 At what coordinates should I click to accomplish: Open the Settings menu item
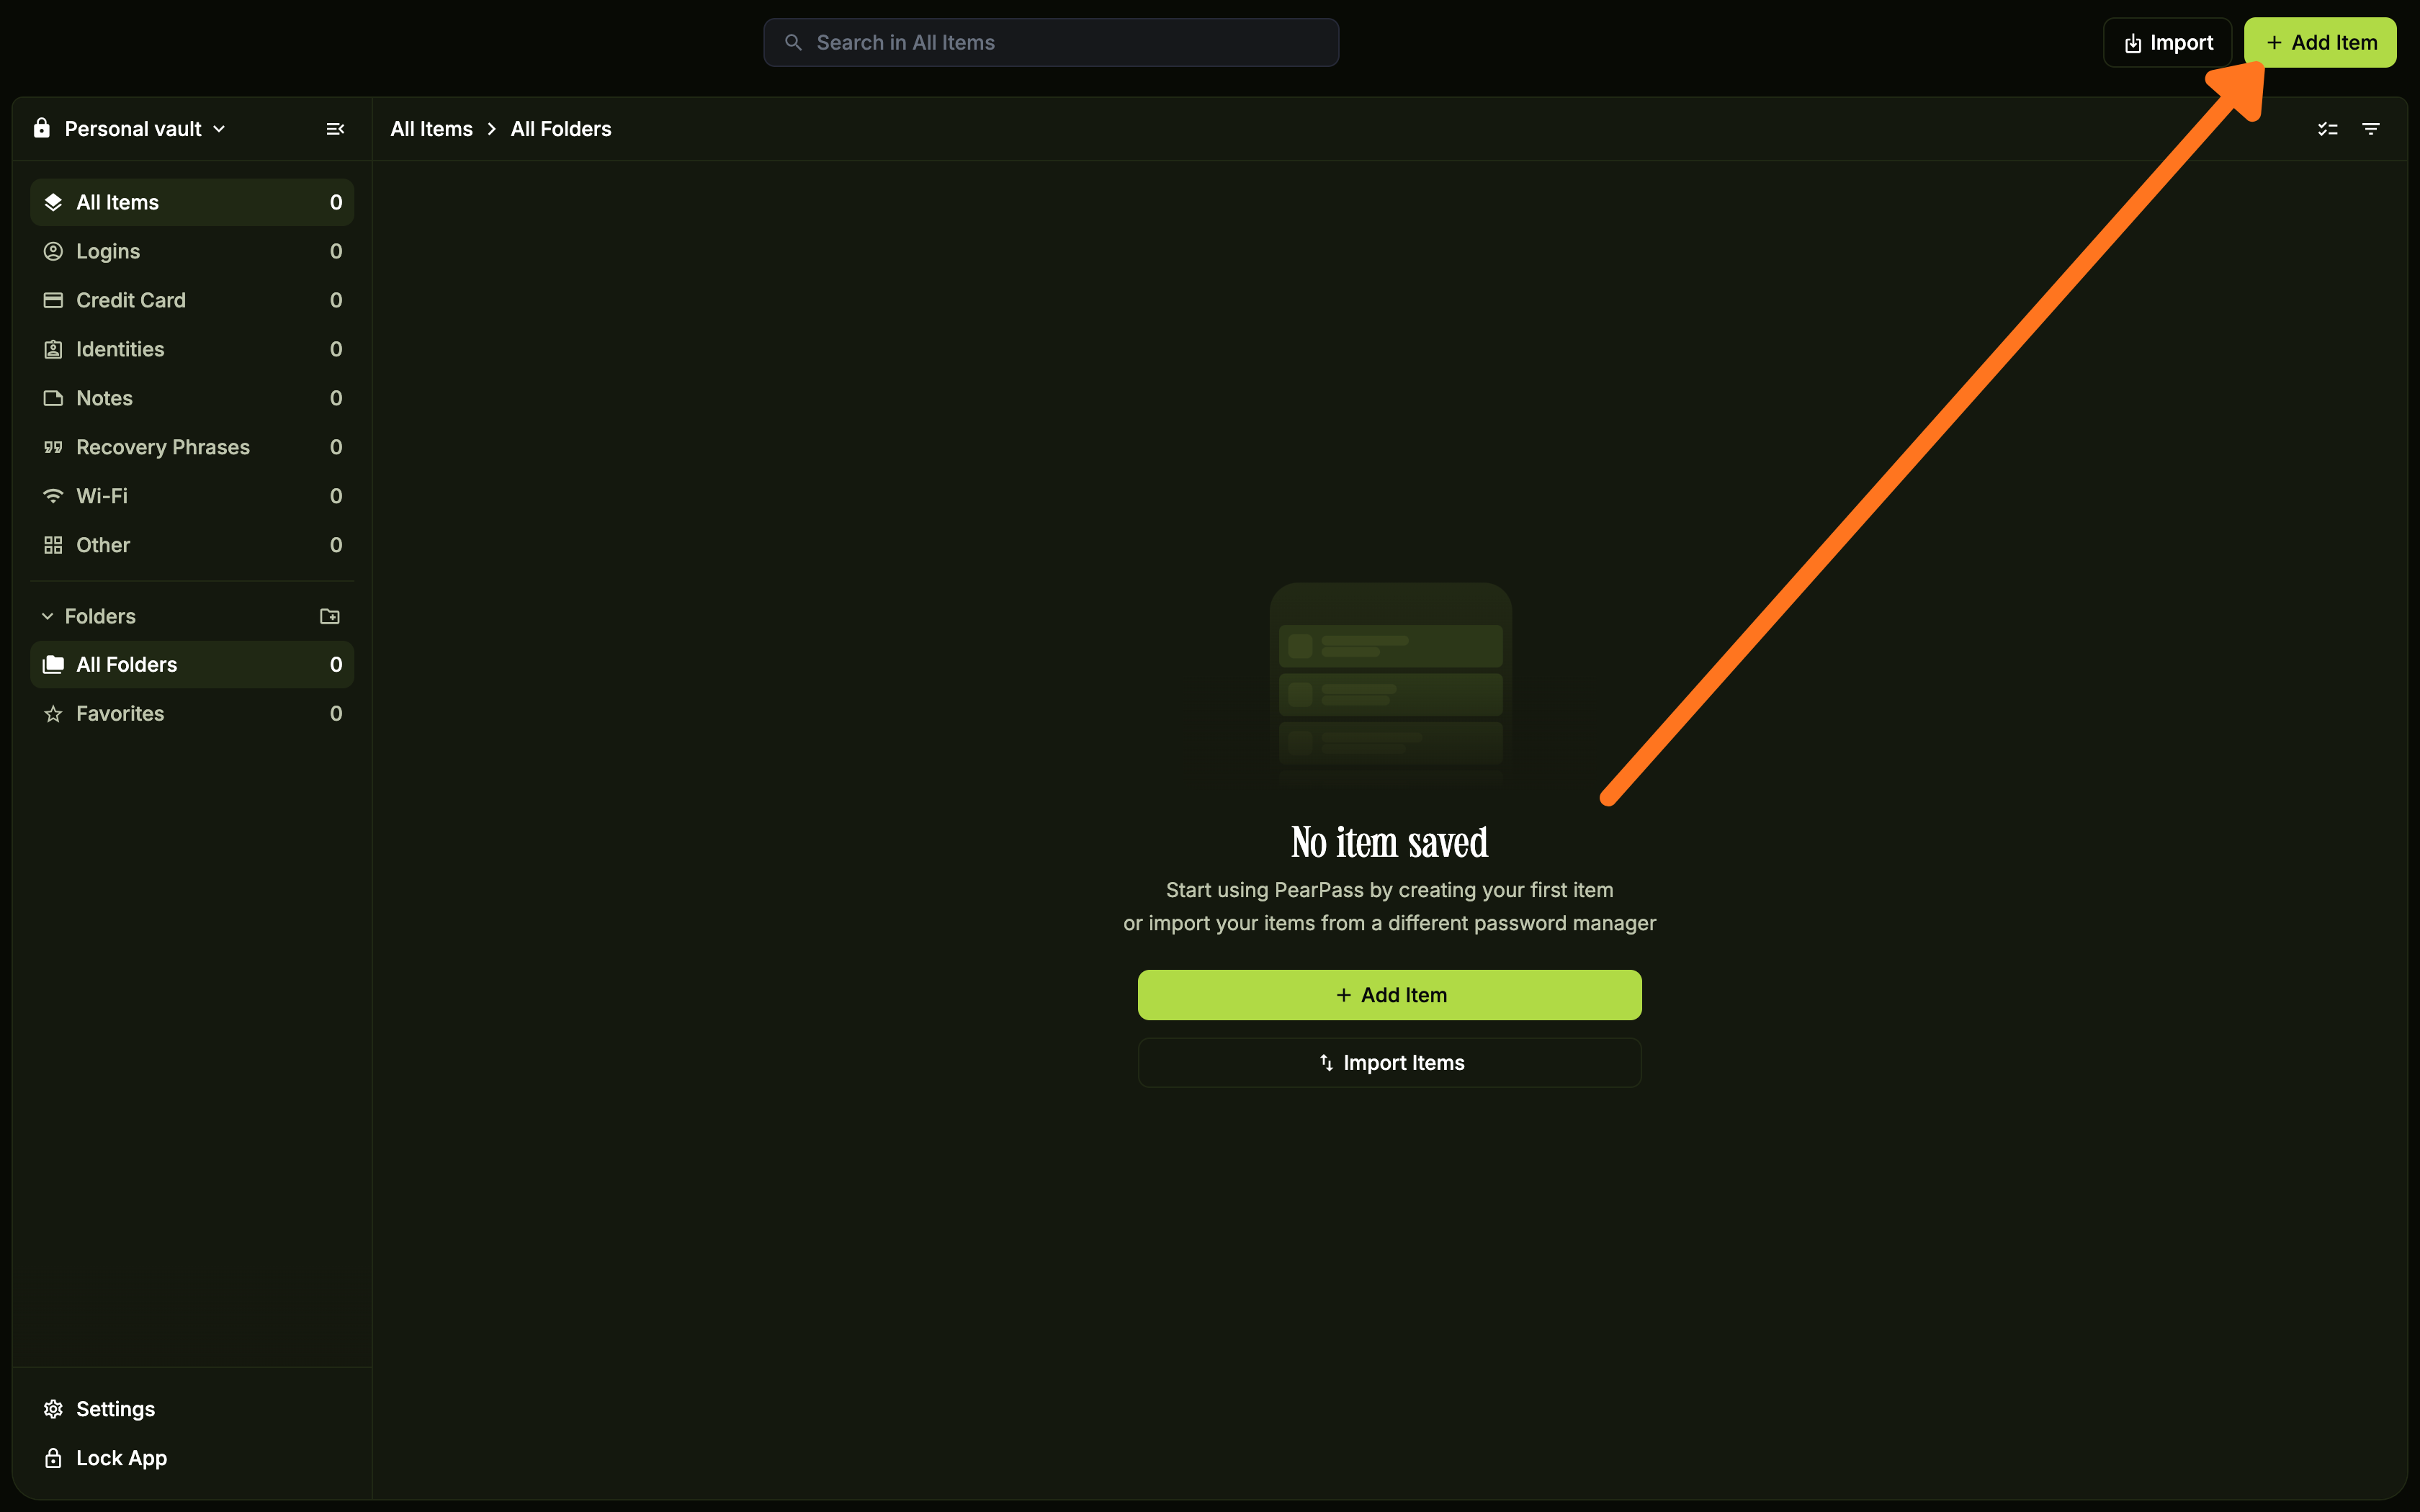116,1408
